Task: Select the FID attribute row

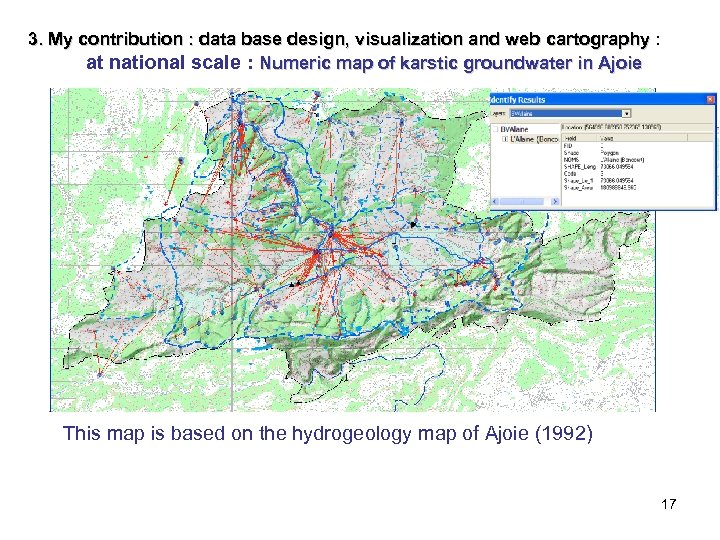Action: click(637, 146)
